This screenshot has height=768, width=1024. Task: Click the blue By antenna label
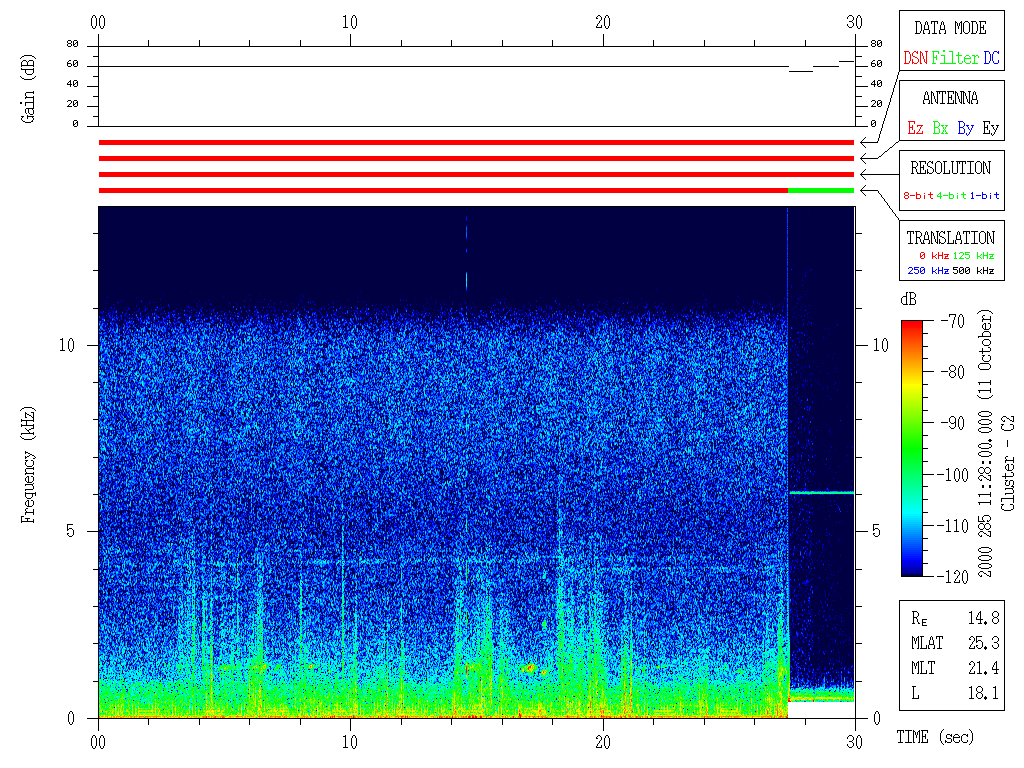pyautogui.click(x=965, y=129)
